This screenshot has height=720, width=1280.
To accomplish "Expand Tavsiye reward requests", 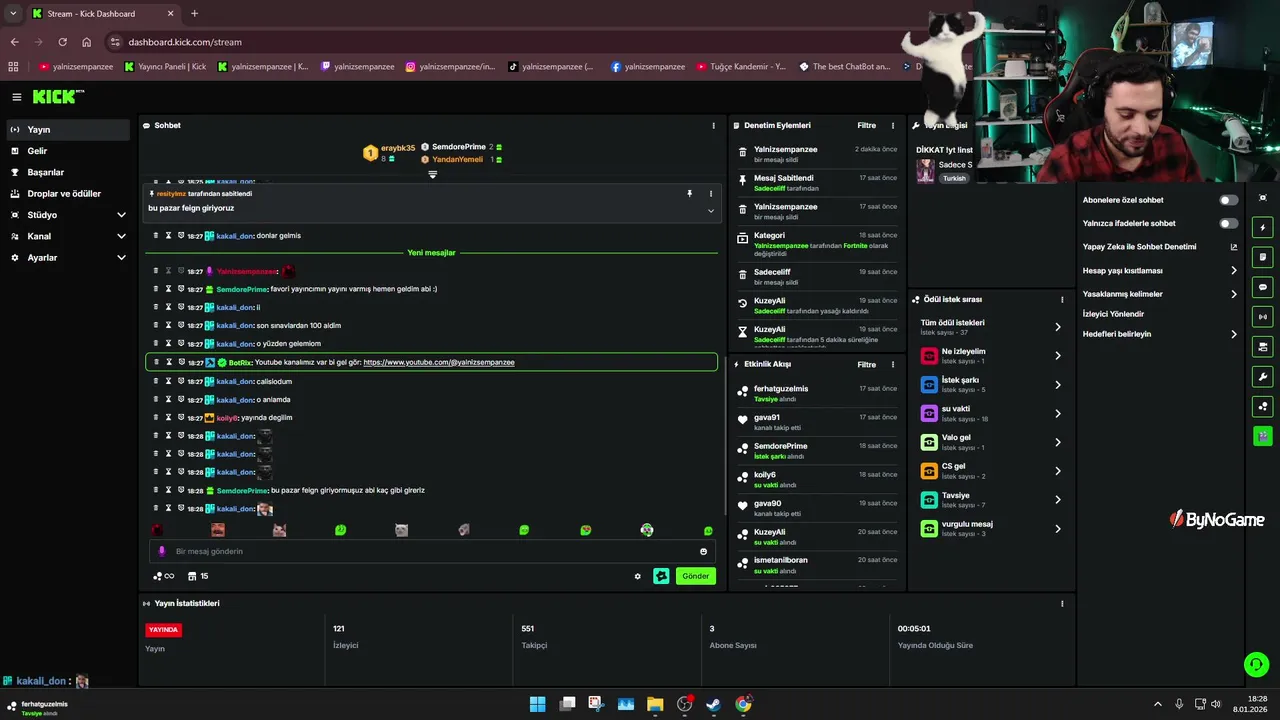I will click(992, 499).
